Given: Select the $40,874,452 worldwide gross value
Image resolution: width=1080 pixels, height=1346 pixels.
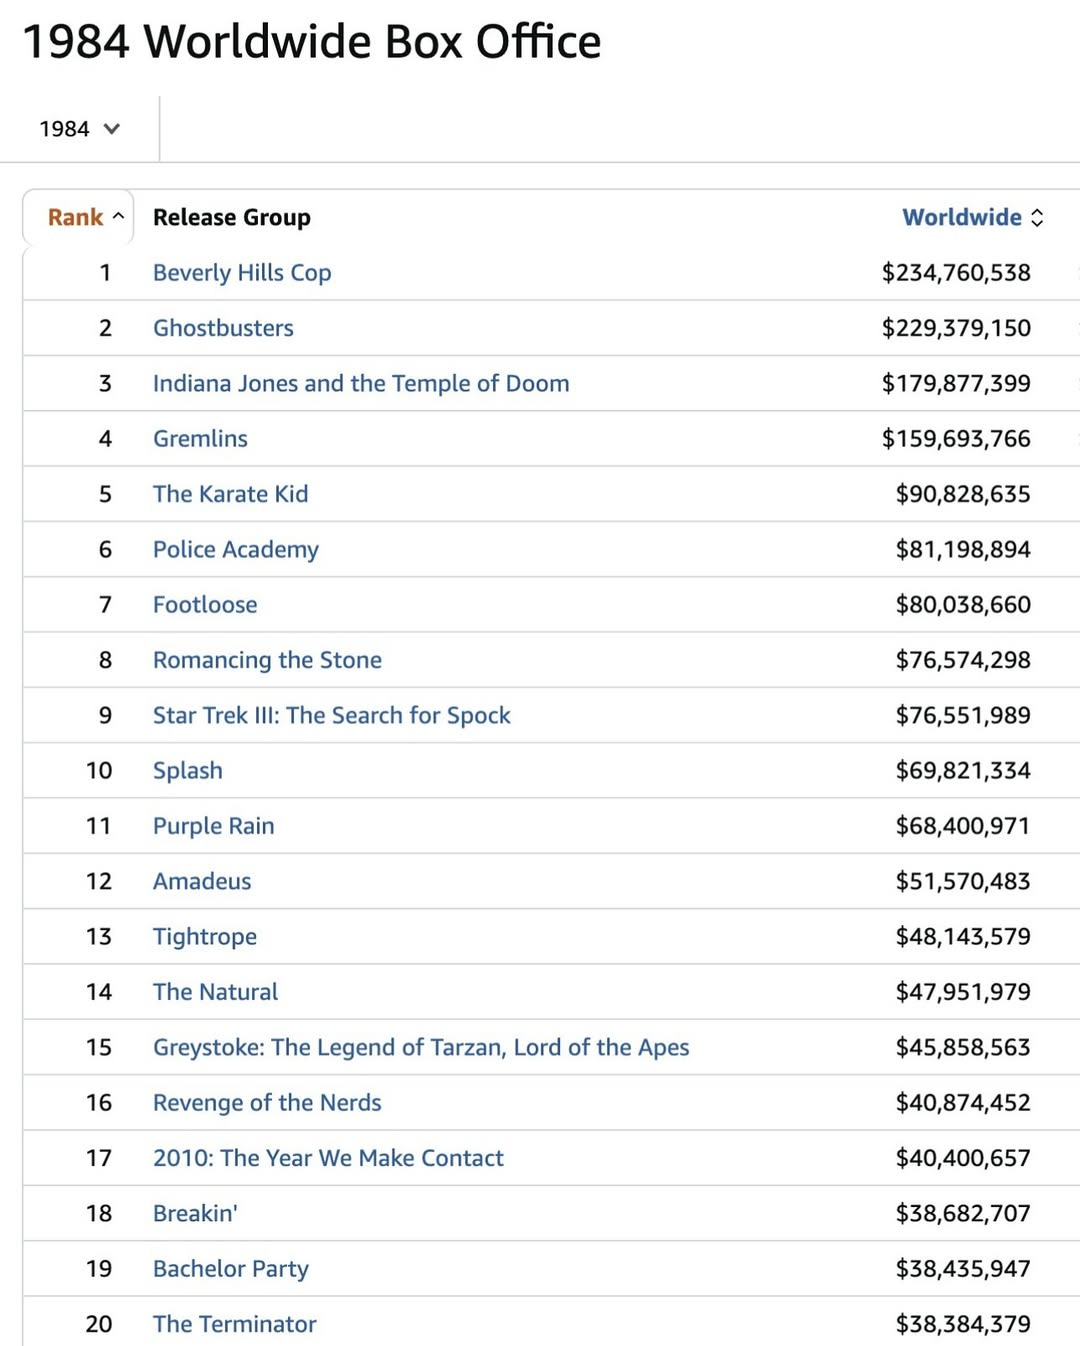Looking at the screenshot, I should pos(963,1102).
